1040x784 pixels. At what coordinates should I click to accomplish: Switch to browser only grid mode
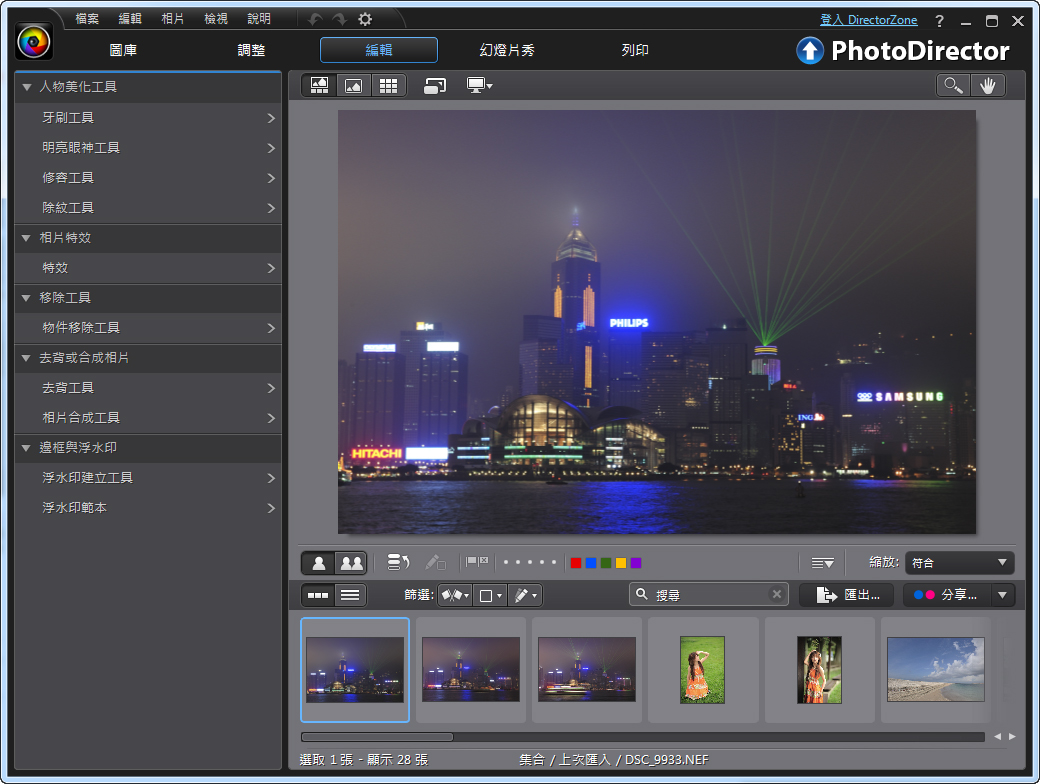[x=388, y=86]
